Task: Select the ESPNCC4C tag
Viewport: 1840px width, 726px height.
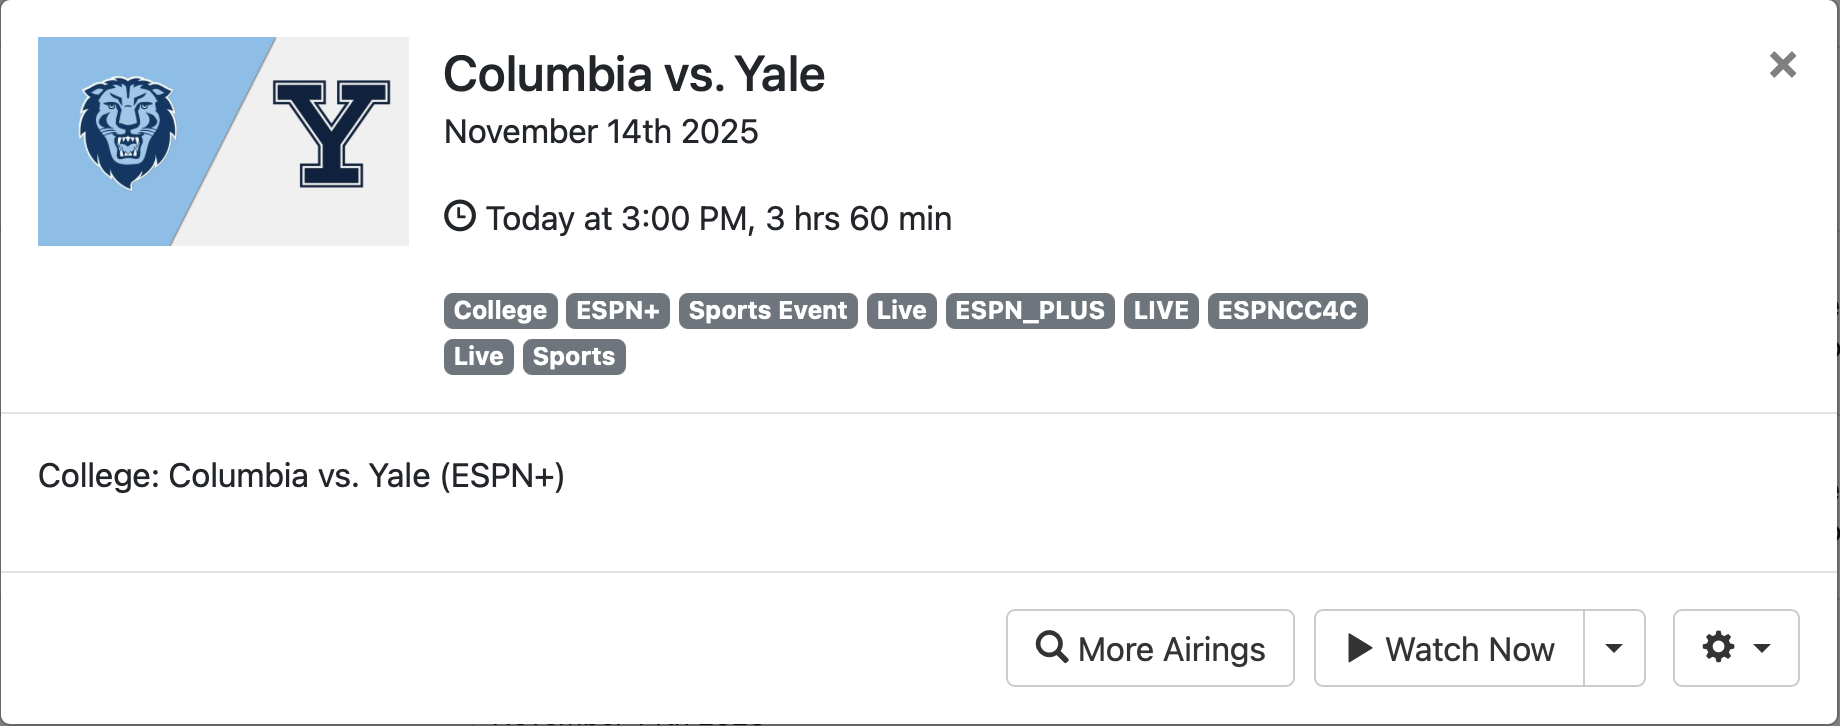Action: pos(1287,311)
